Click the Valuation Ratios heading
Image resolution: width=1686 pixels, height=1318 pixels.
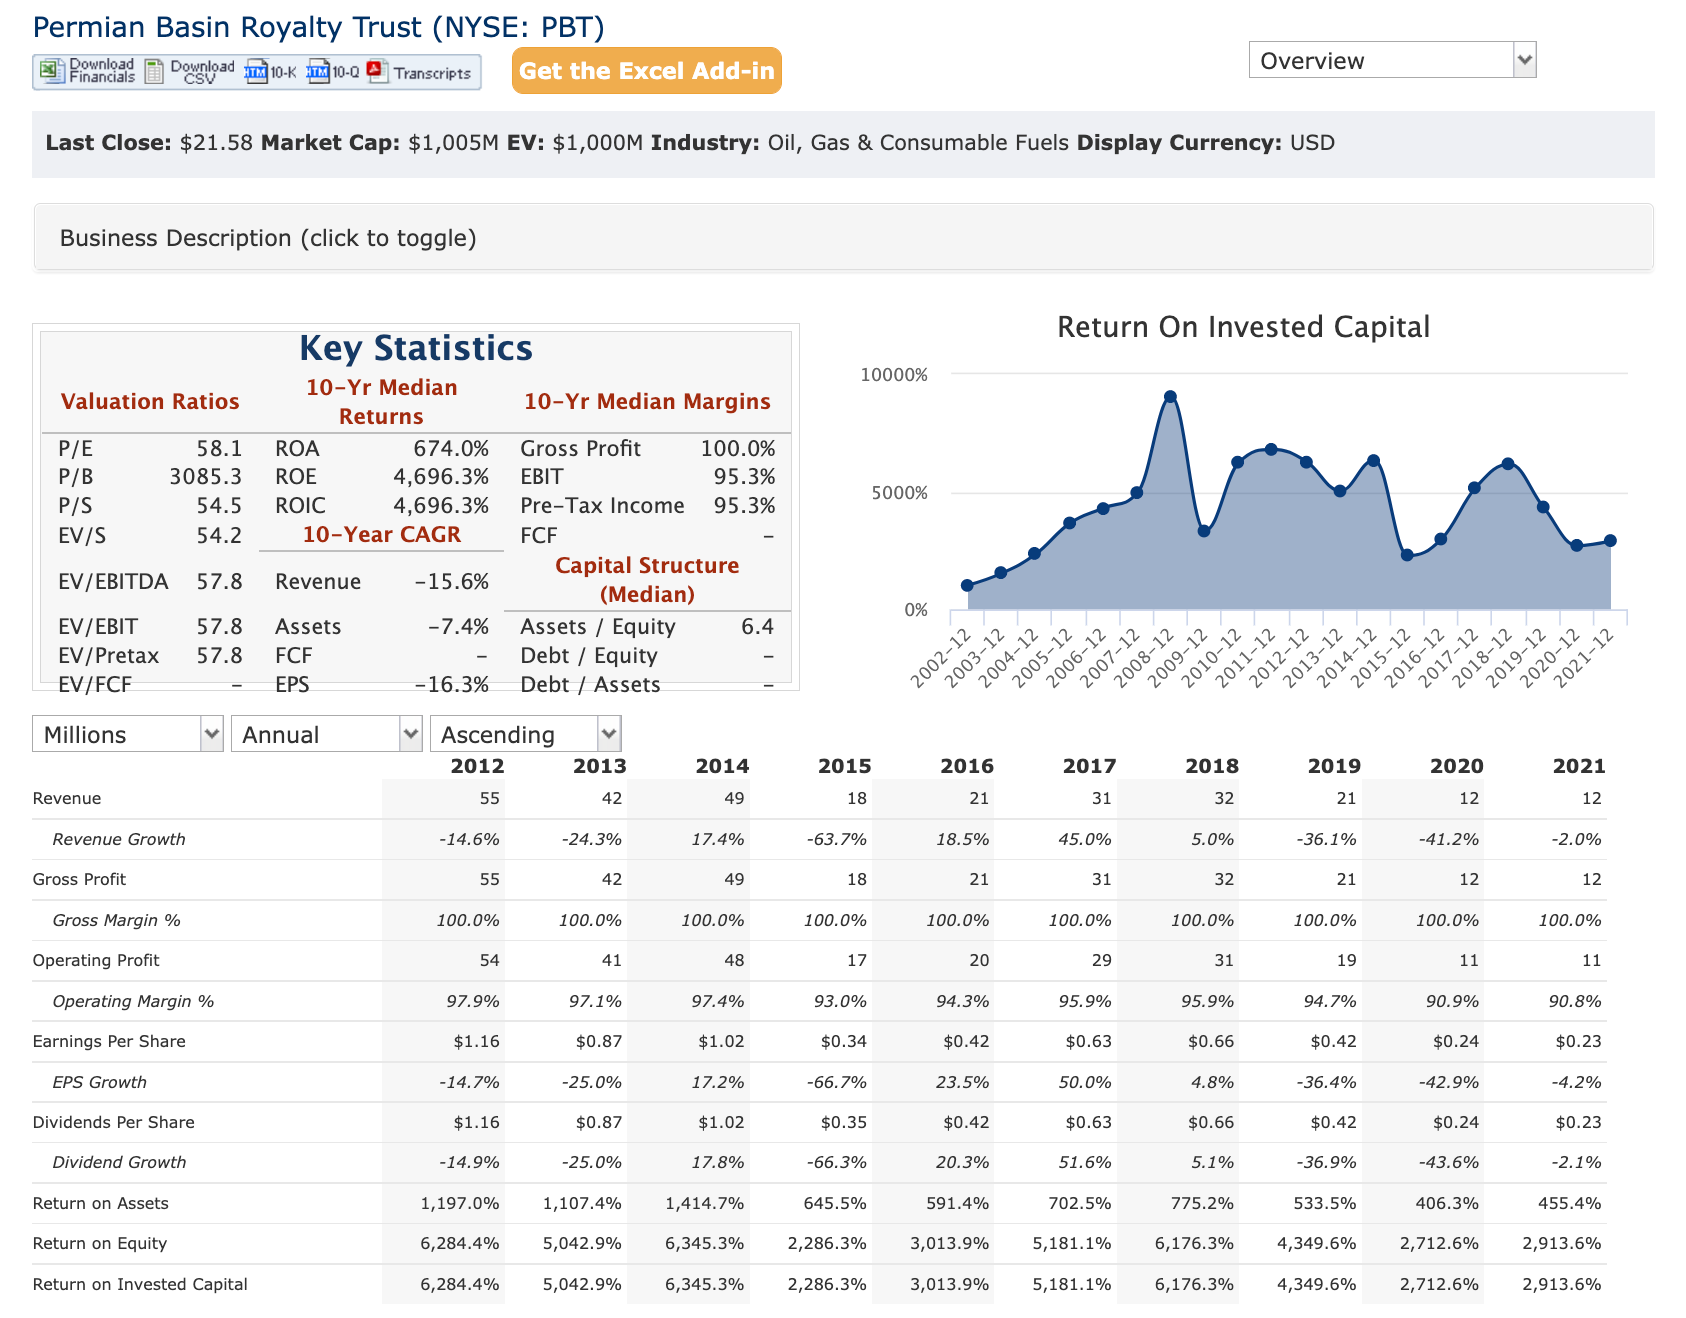[150, 402]
